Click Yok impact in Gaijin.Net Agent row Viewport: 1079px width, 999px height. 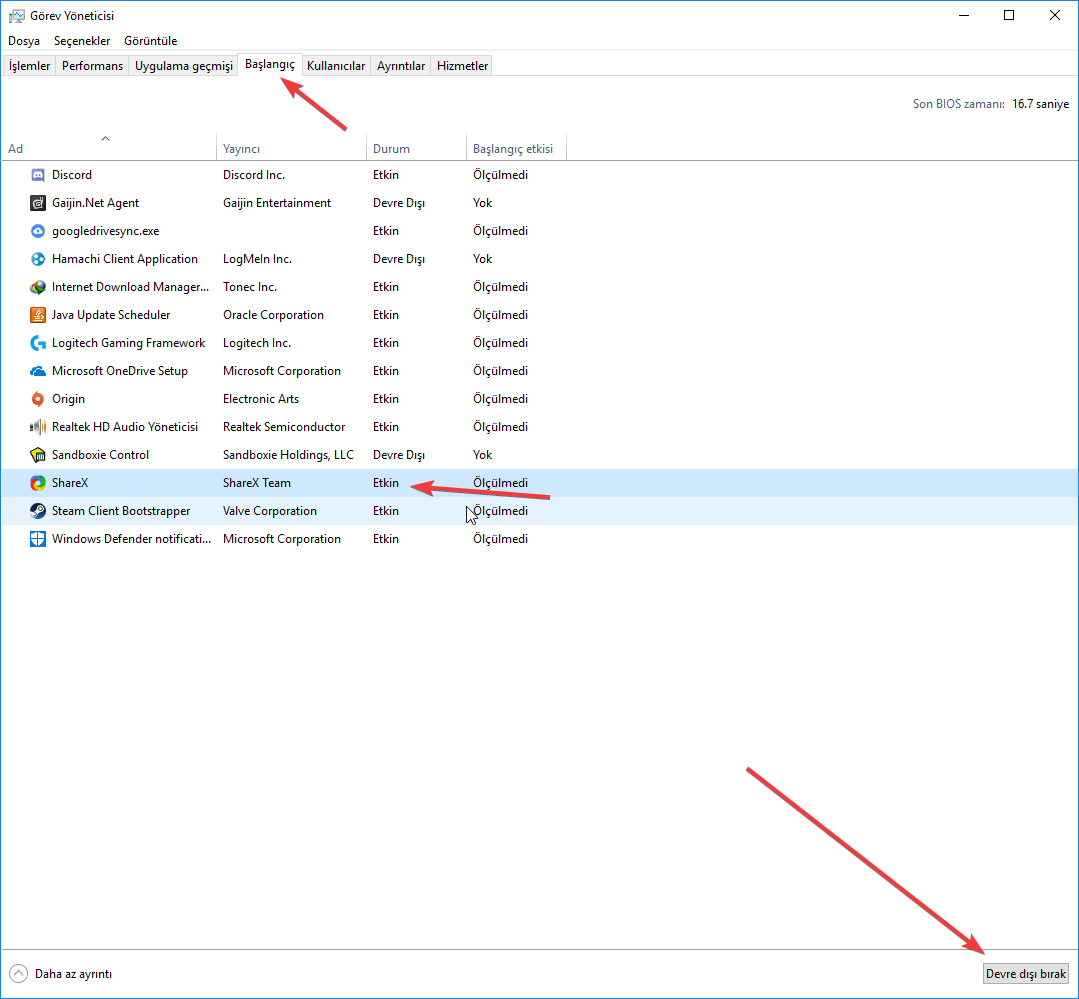point(482,203)
